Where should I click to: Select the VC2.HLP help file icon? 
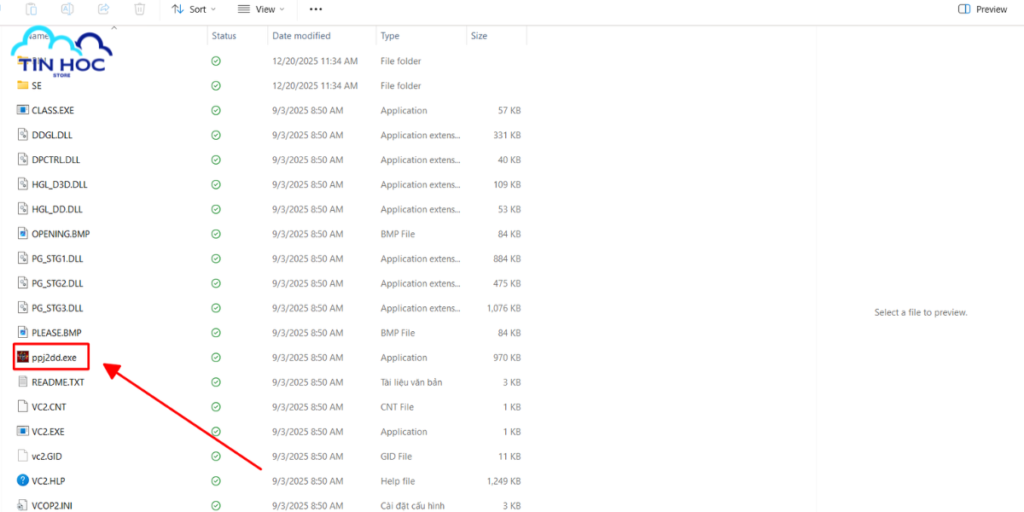[23, 480]
